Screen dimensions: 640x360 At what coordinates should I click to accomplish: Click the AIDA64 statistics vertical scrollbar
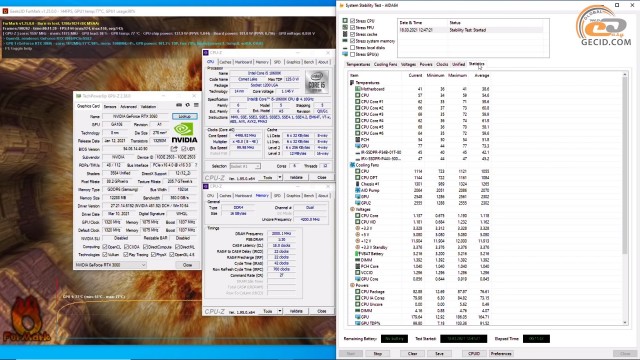[624, 165]
